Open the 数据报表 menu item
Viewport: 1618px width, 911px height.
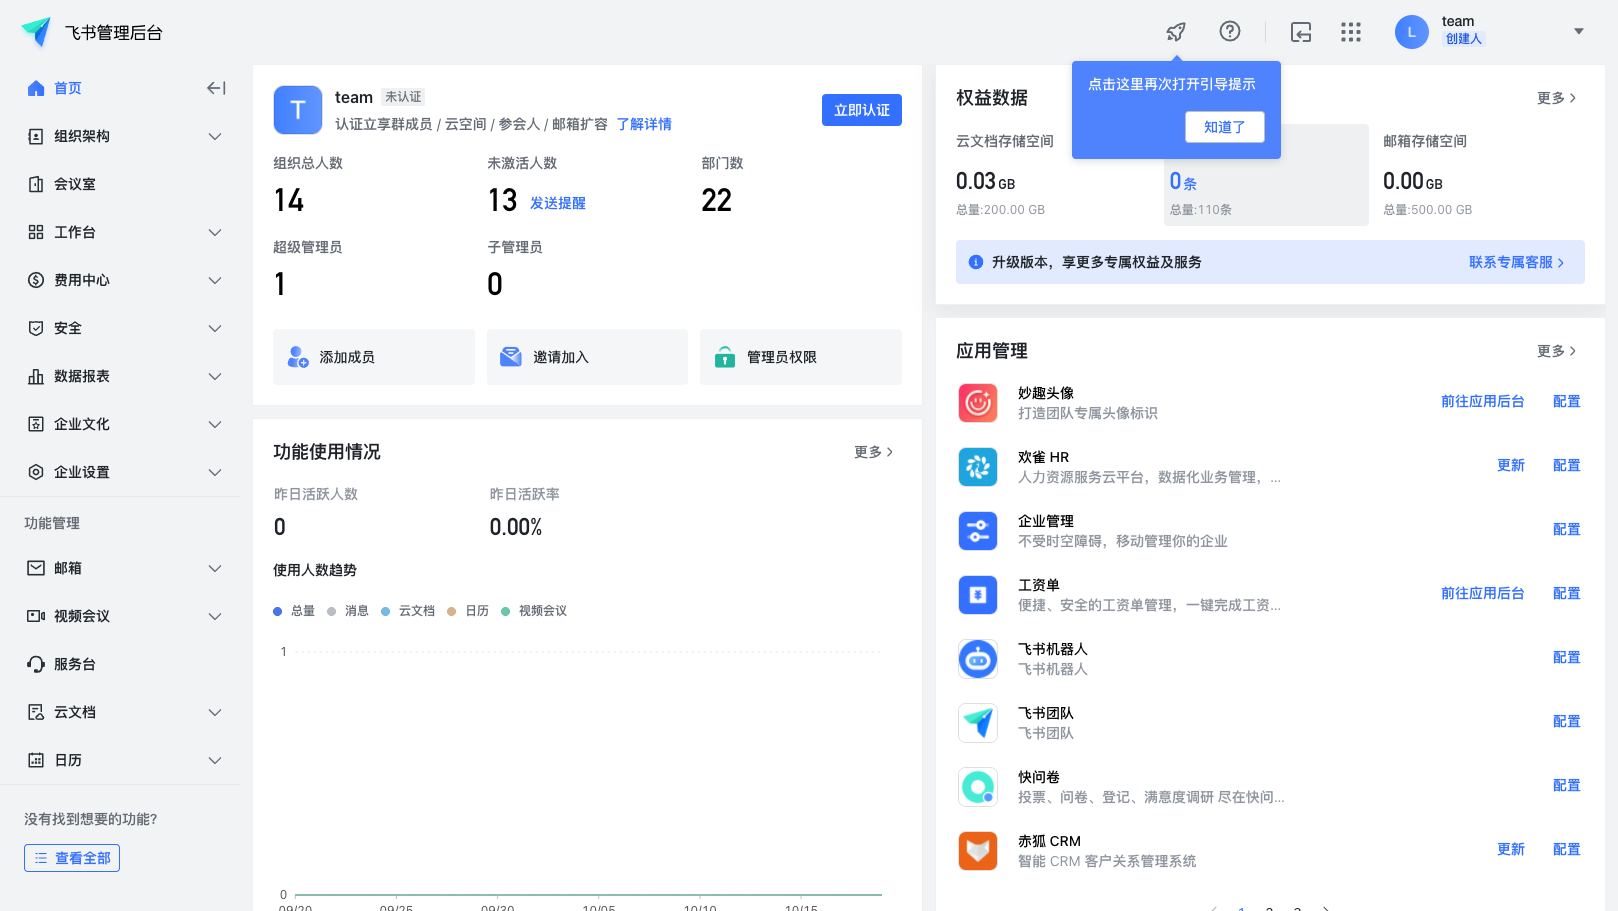[80, 376]
